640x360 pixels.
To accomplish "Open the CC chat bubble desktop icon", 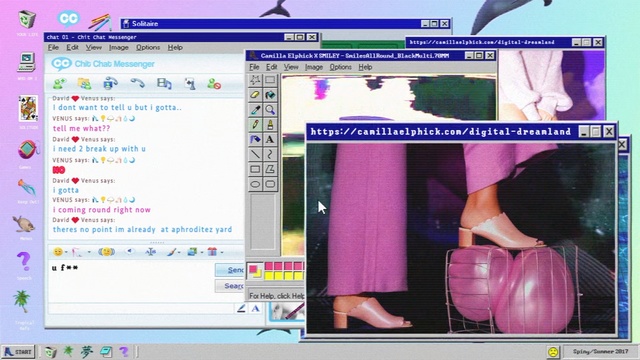I will (68, 18).
